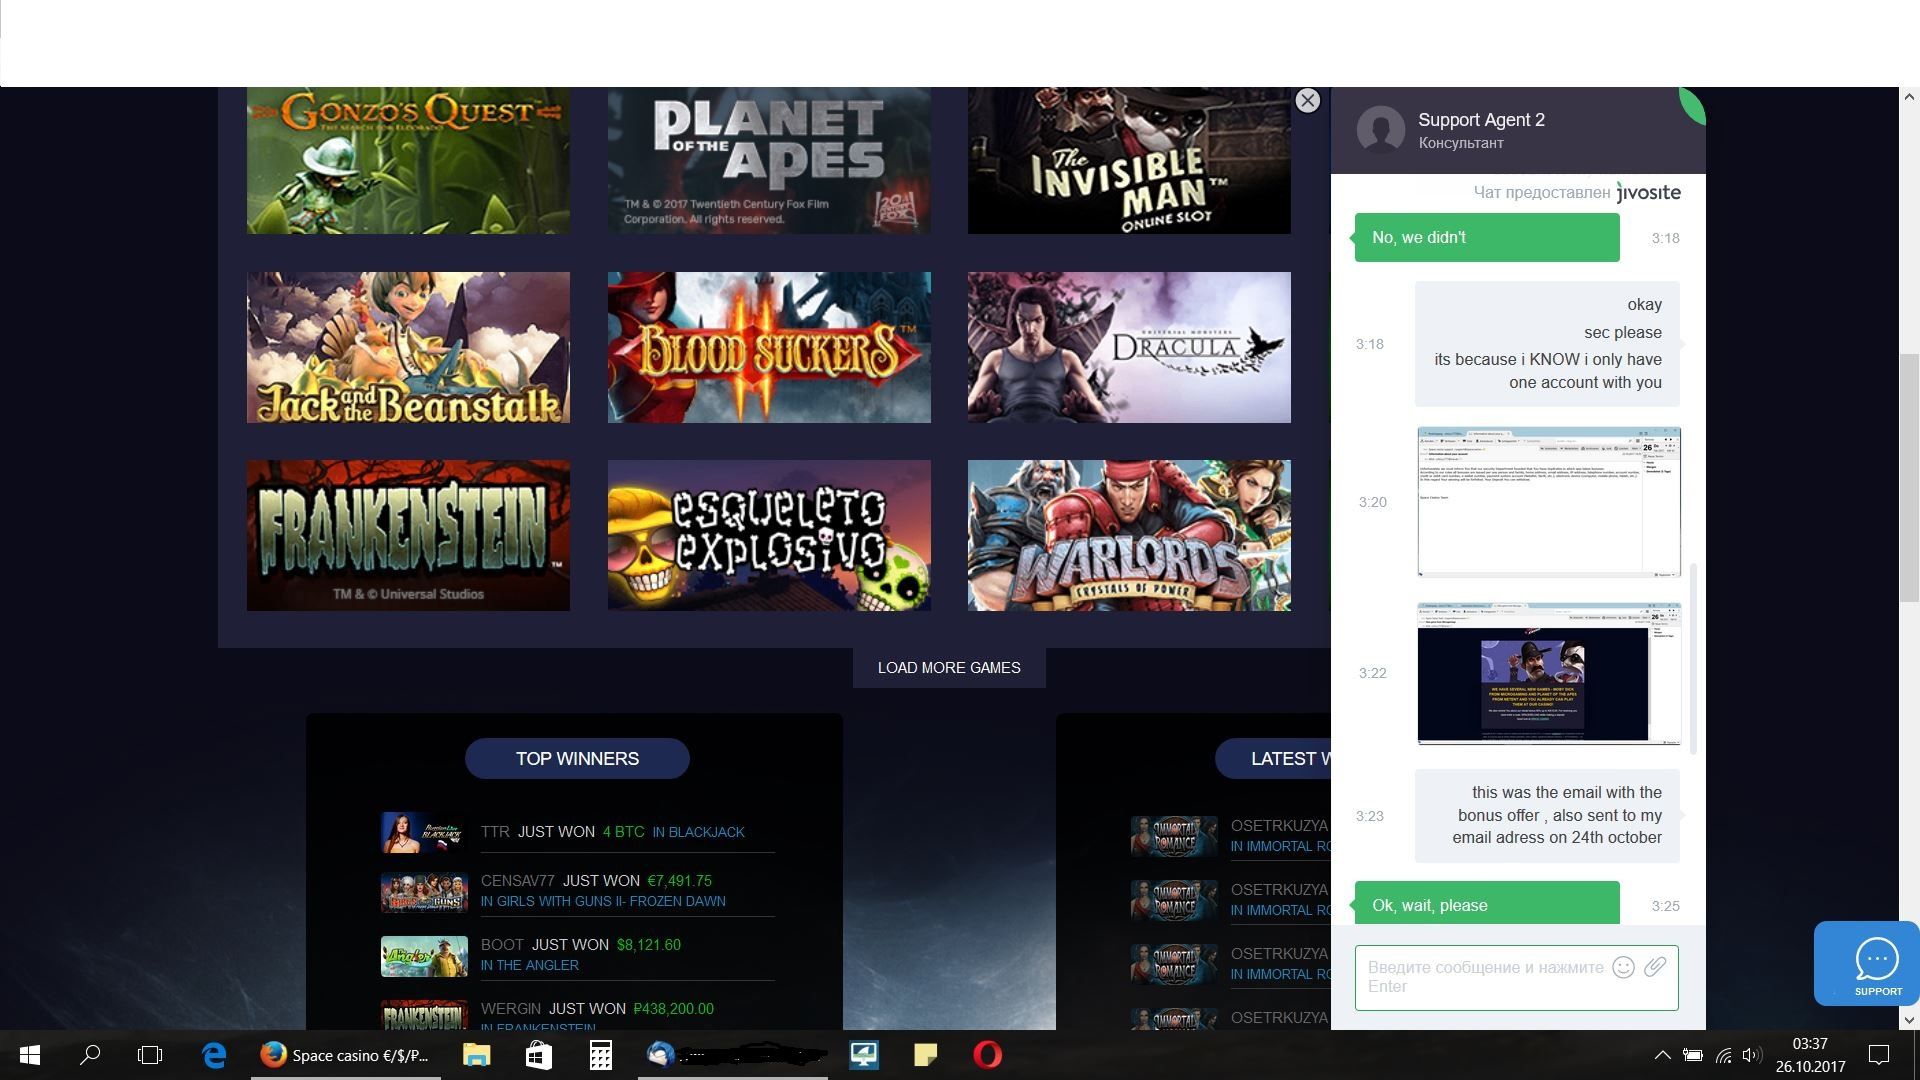Open File Explorer from the taskbar
1920x1080 pixels.
click(476, 1055)
